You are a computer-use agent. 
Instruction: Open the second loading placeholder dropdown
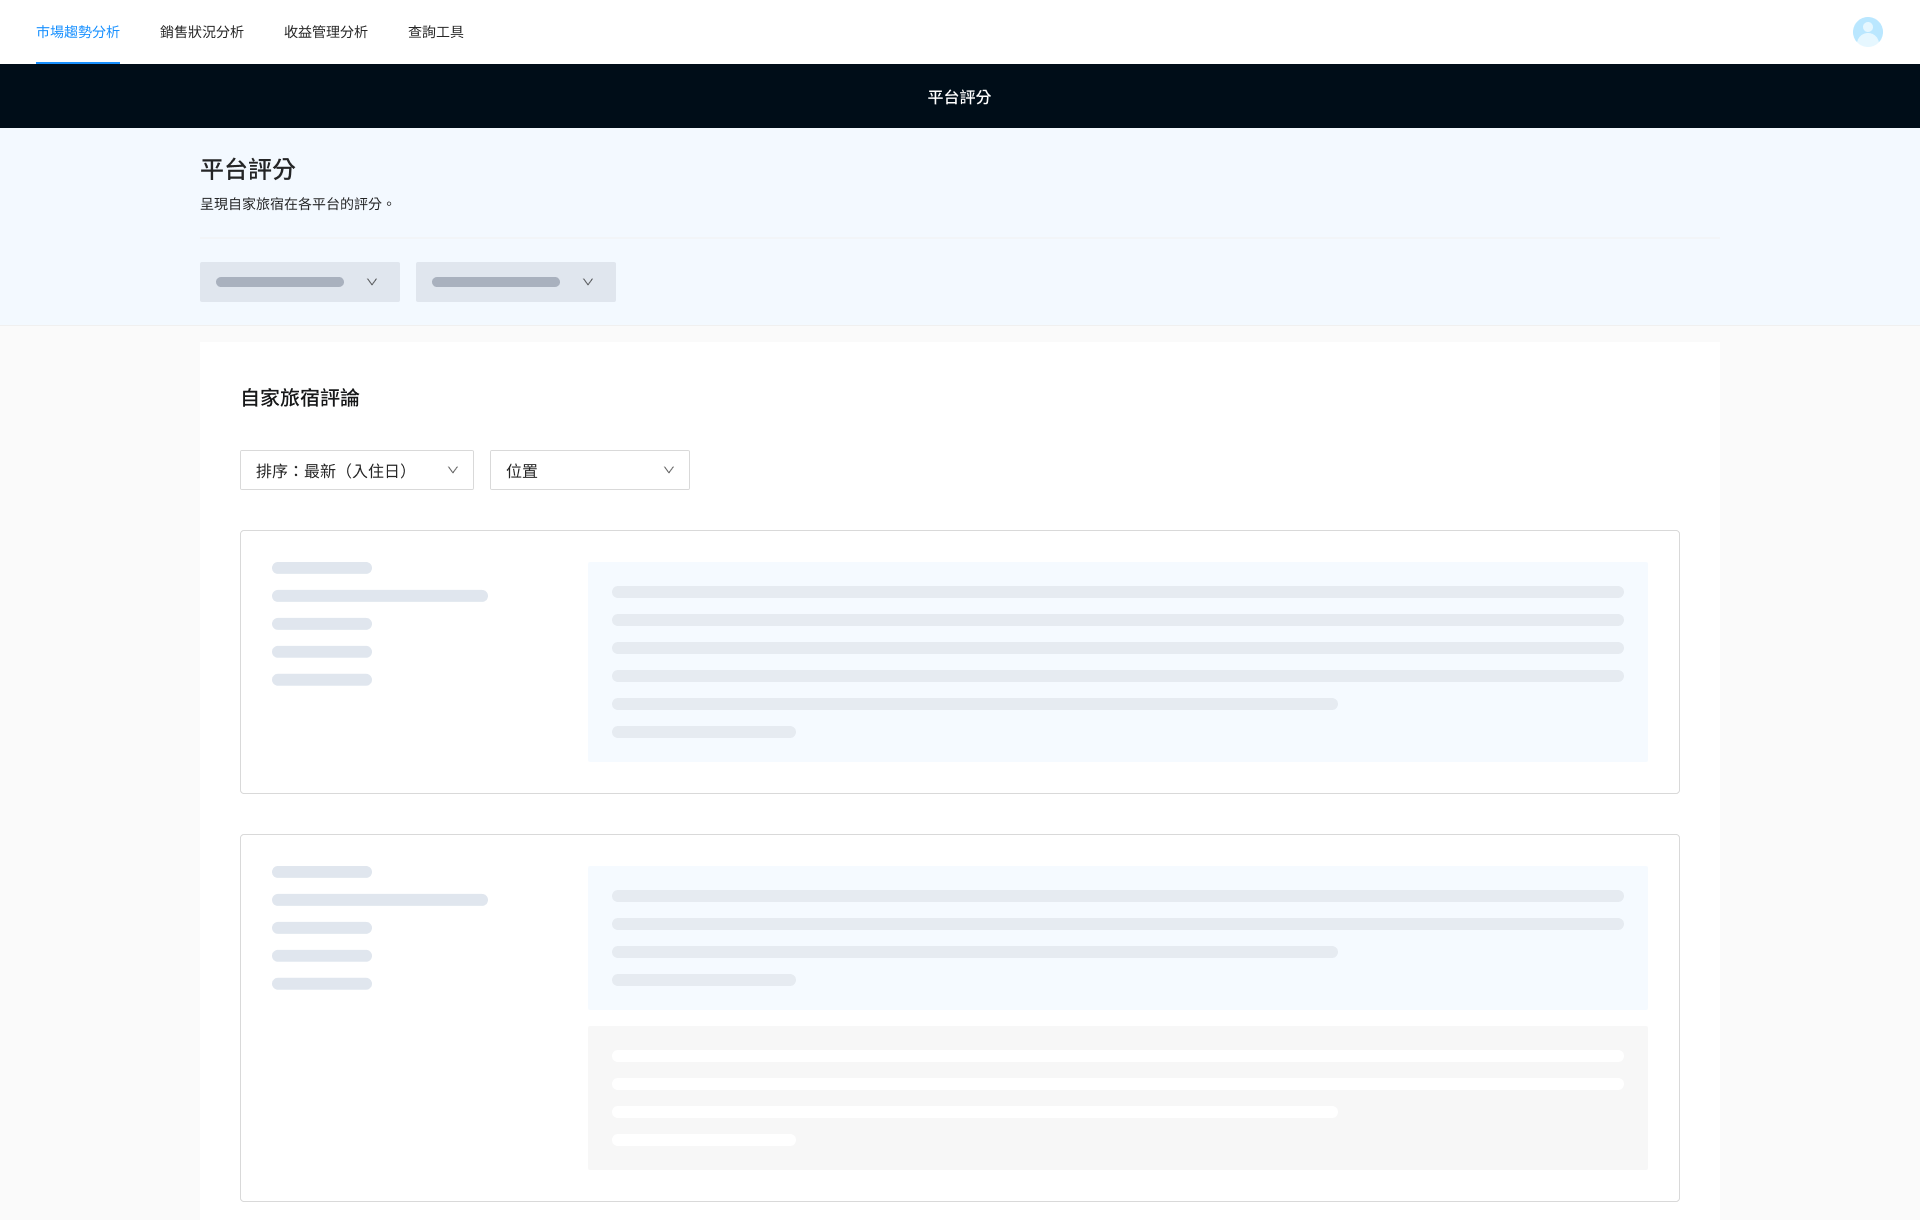(516, 282)
